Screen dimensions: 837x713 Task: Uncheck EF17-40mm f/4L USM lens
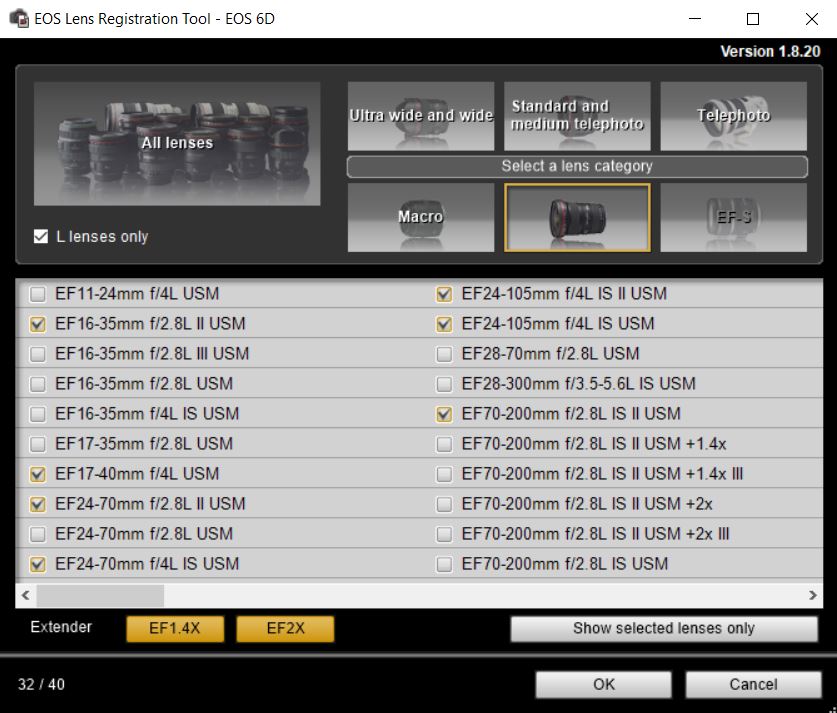pyautogui.click(x=37, y=474)
